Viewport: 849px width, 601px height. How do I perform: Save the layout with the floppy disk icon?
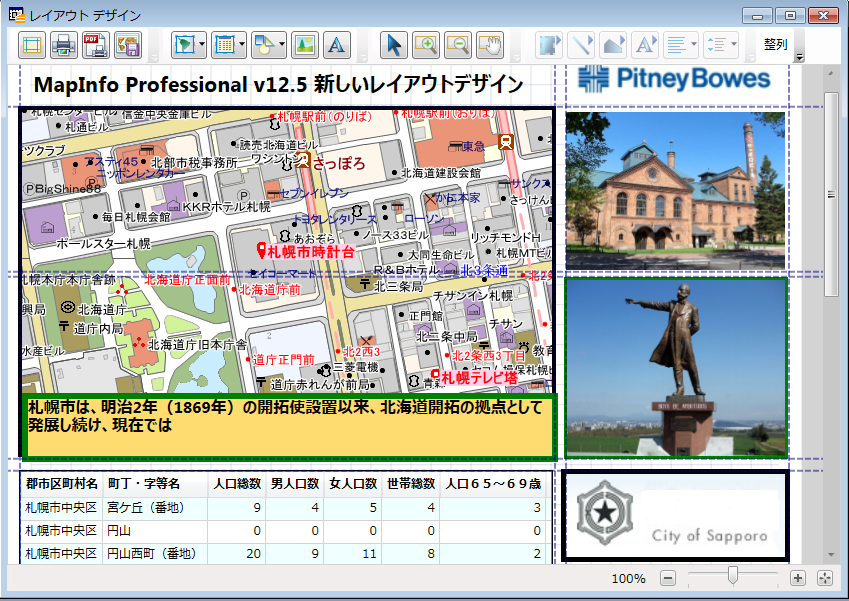(x=128, y=45)
